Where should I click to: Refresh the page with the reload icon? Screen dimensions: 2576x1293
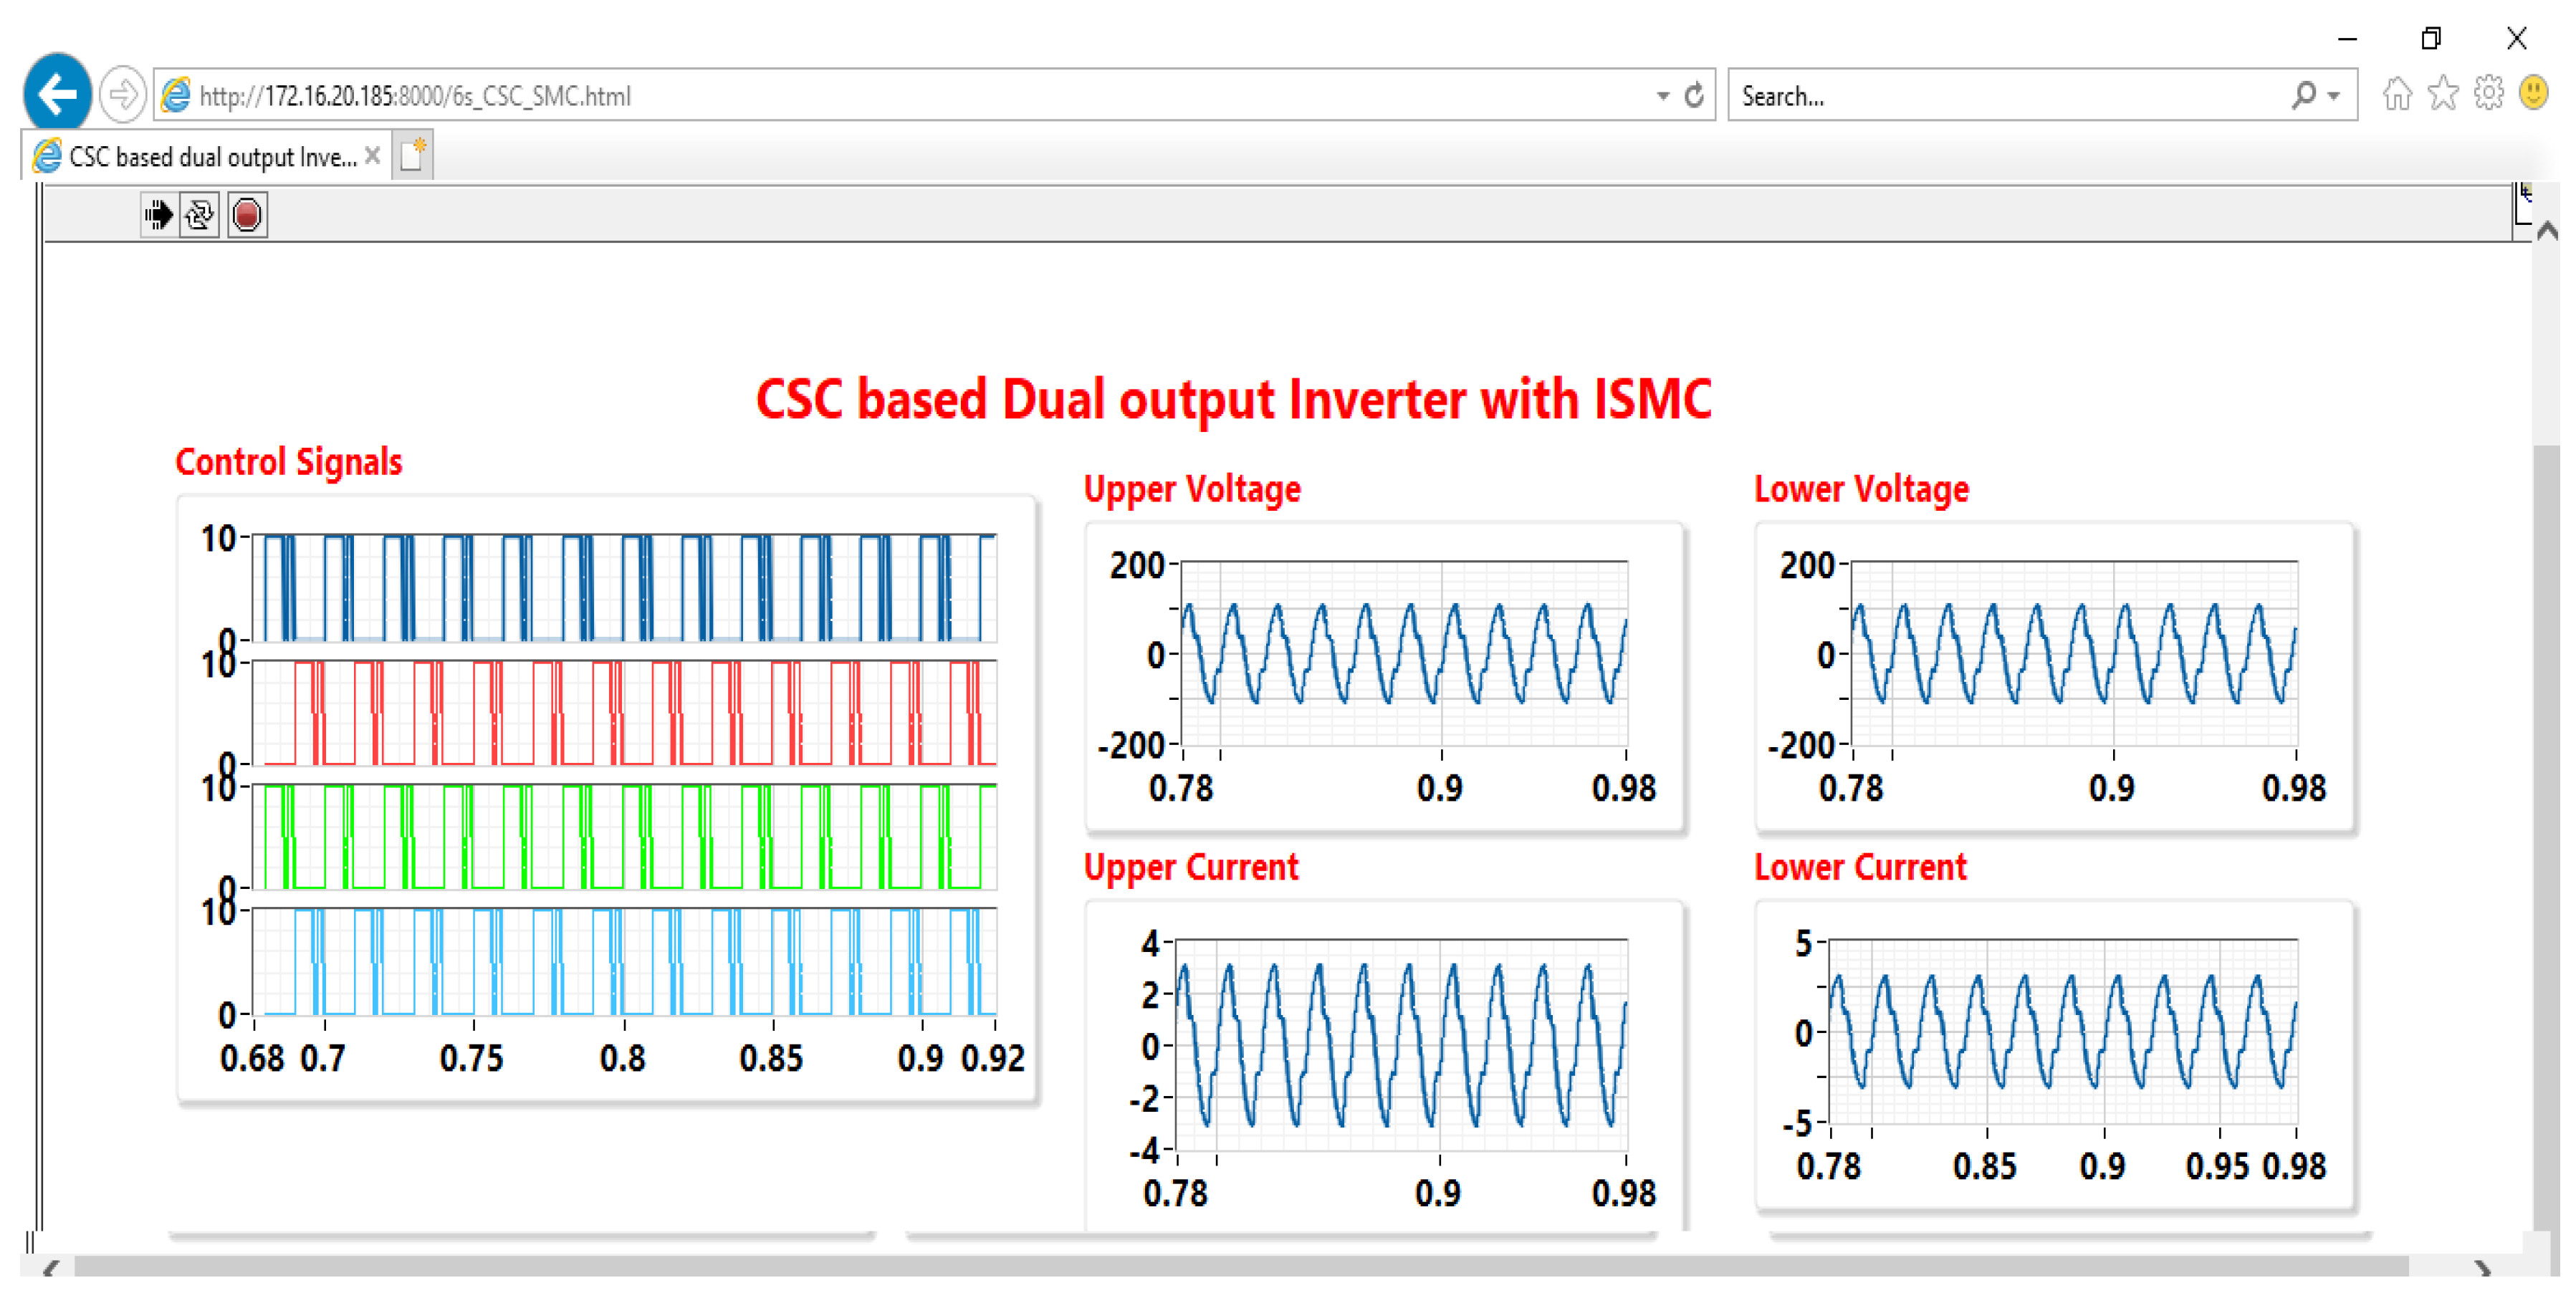click(1693, 96)
